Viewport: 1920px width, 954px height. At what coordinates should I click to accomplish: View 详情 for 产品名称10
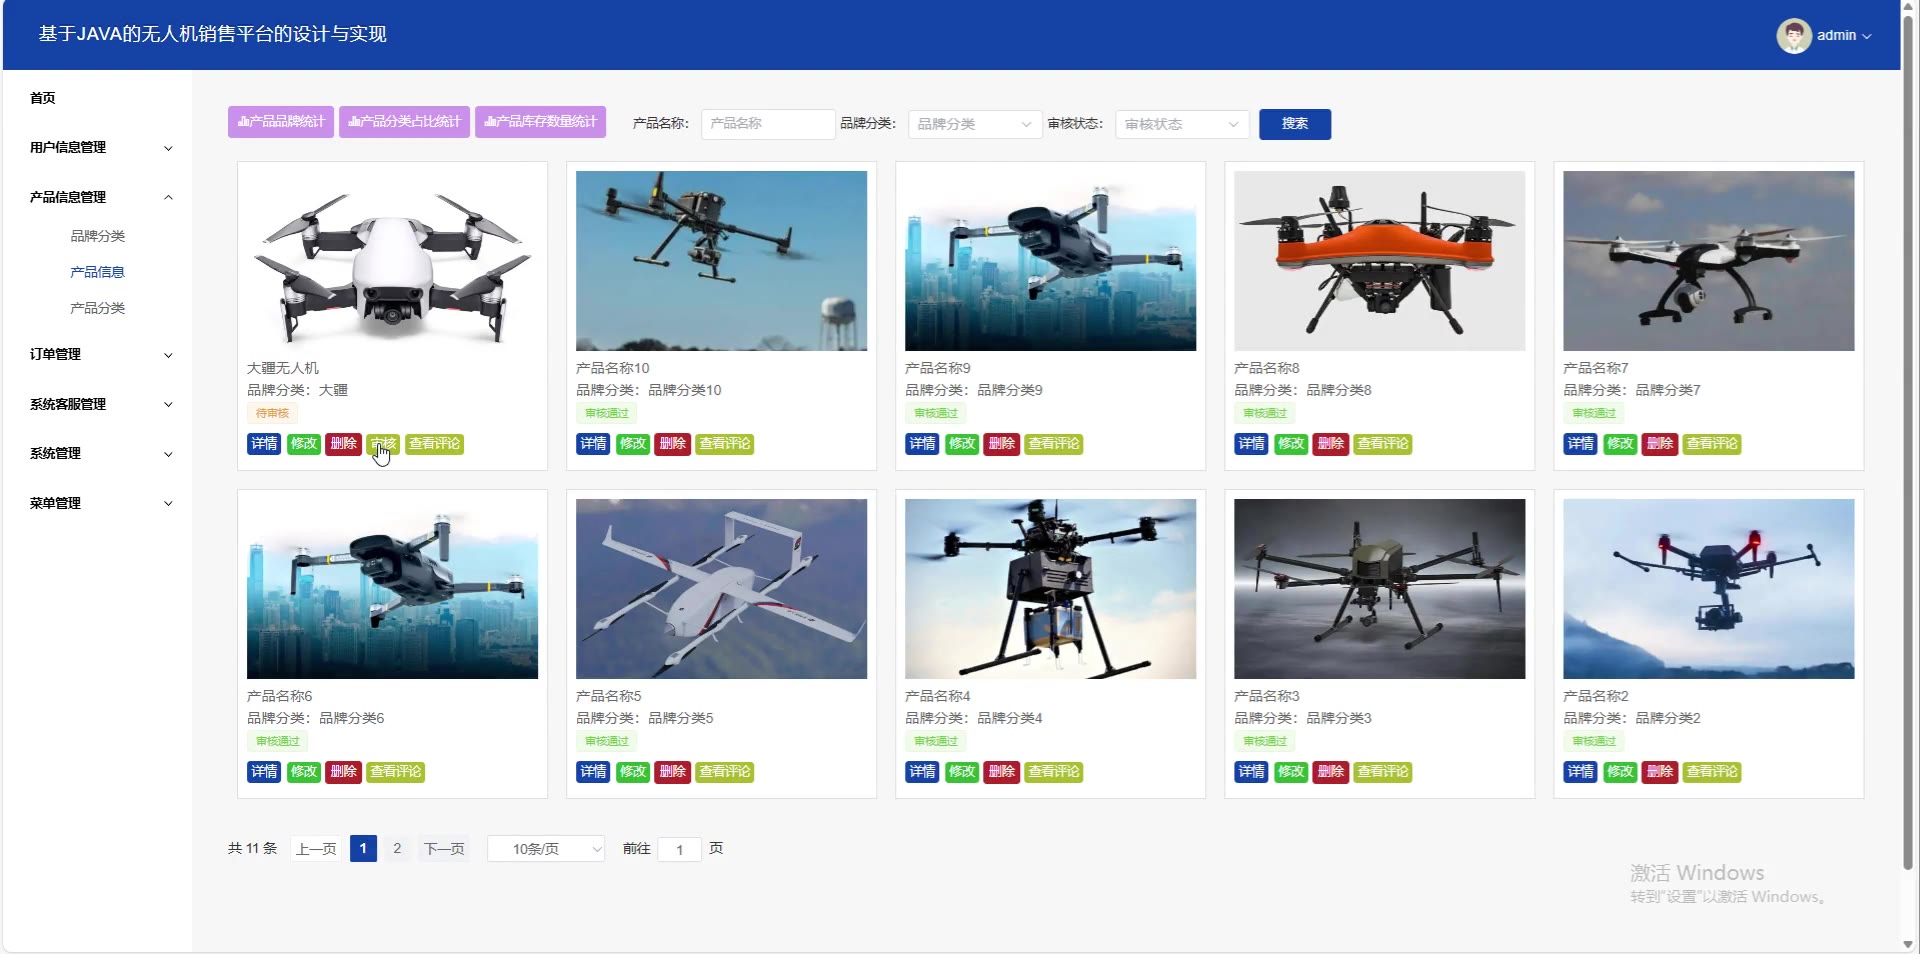pos(593,444)
